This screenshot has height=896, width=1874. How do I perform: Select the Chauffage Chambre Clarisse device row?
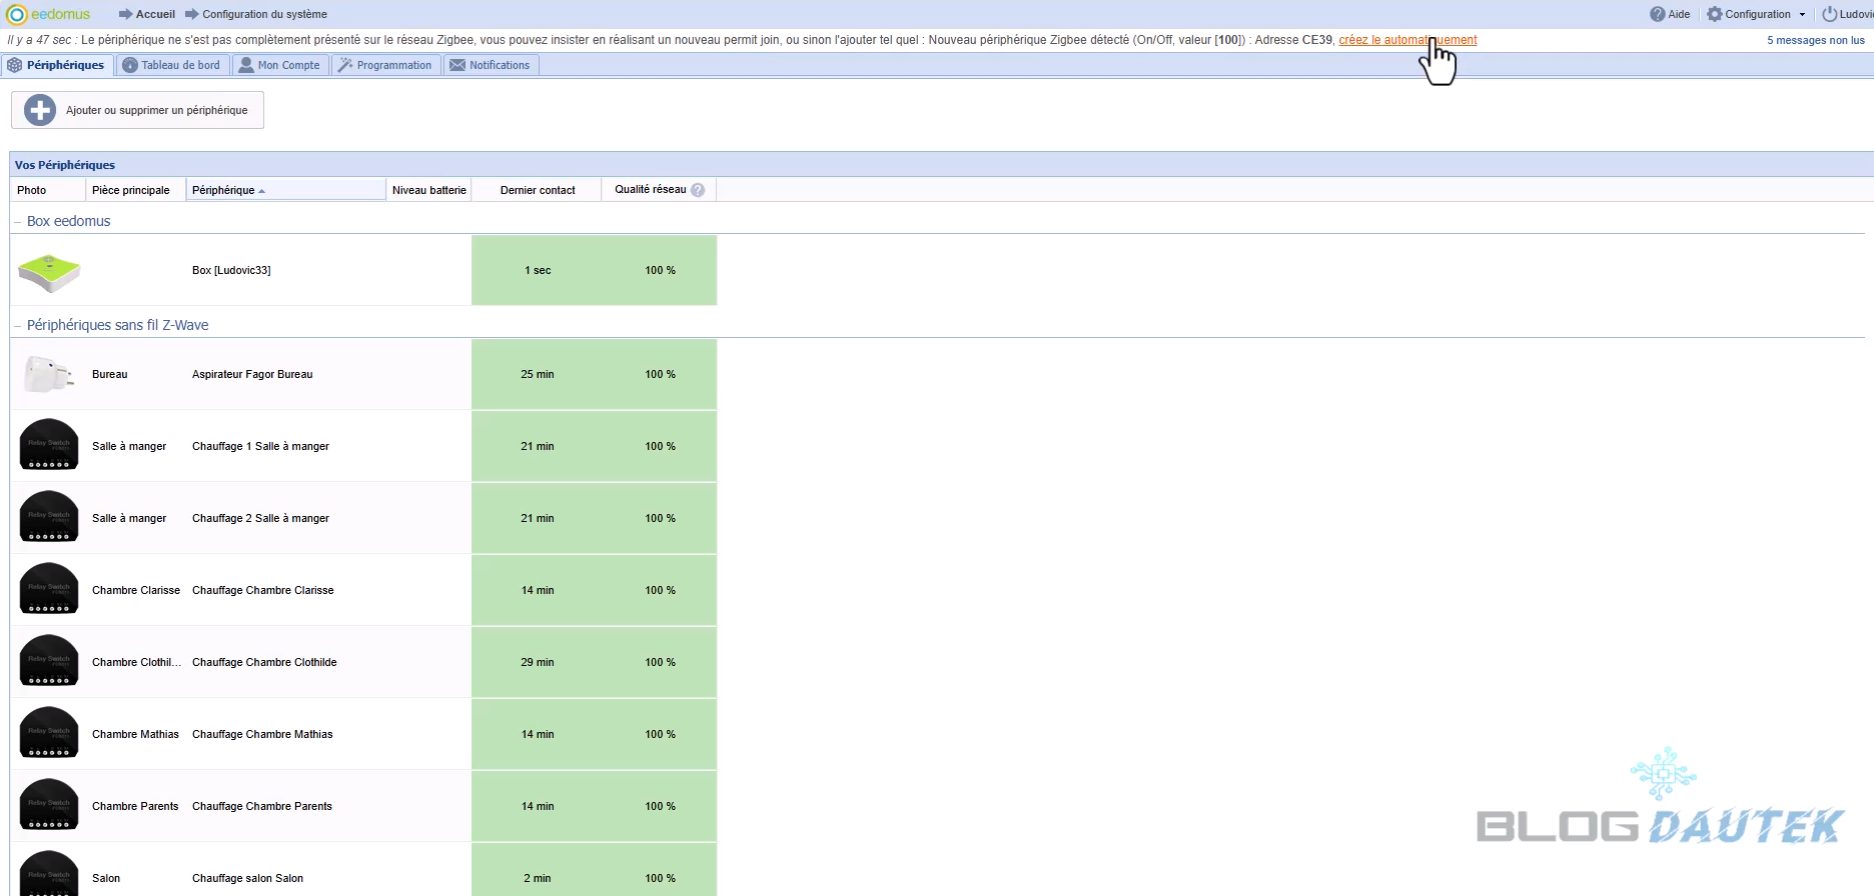tap(262, 590)
